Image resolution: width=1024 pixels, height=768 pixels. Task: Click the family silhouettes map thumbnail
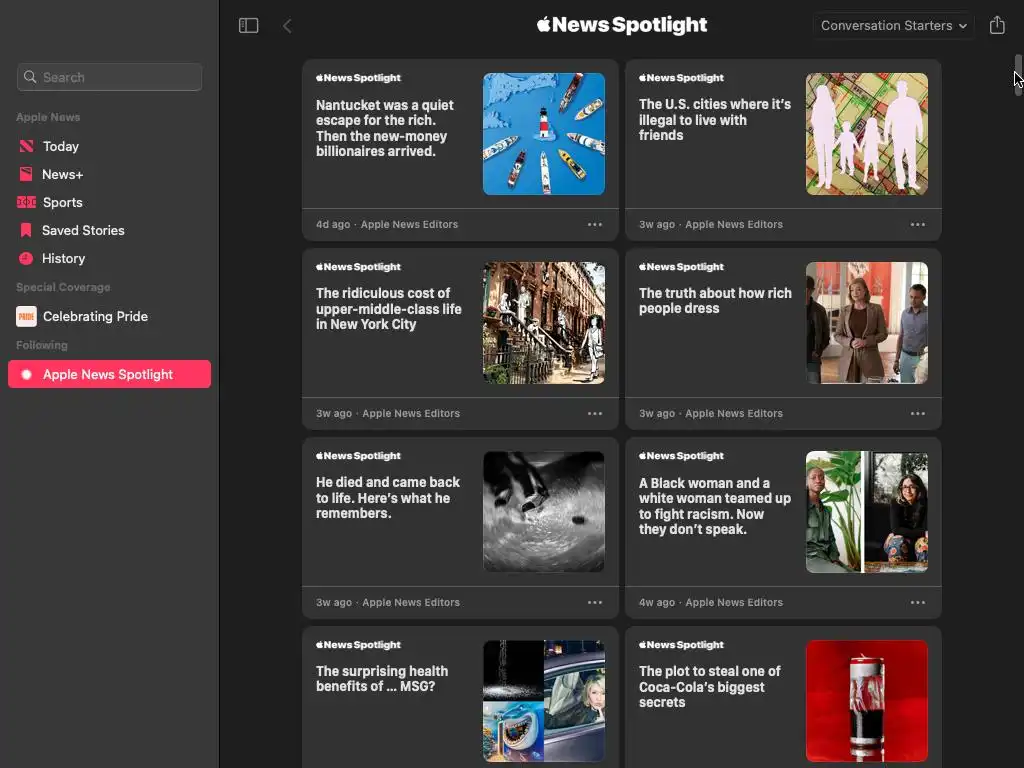click(867, 134)
